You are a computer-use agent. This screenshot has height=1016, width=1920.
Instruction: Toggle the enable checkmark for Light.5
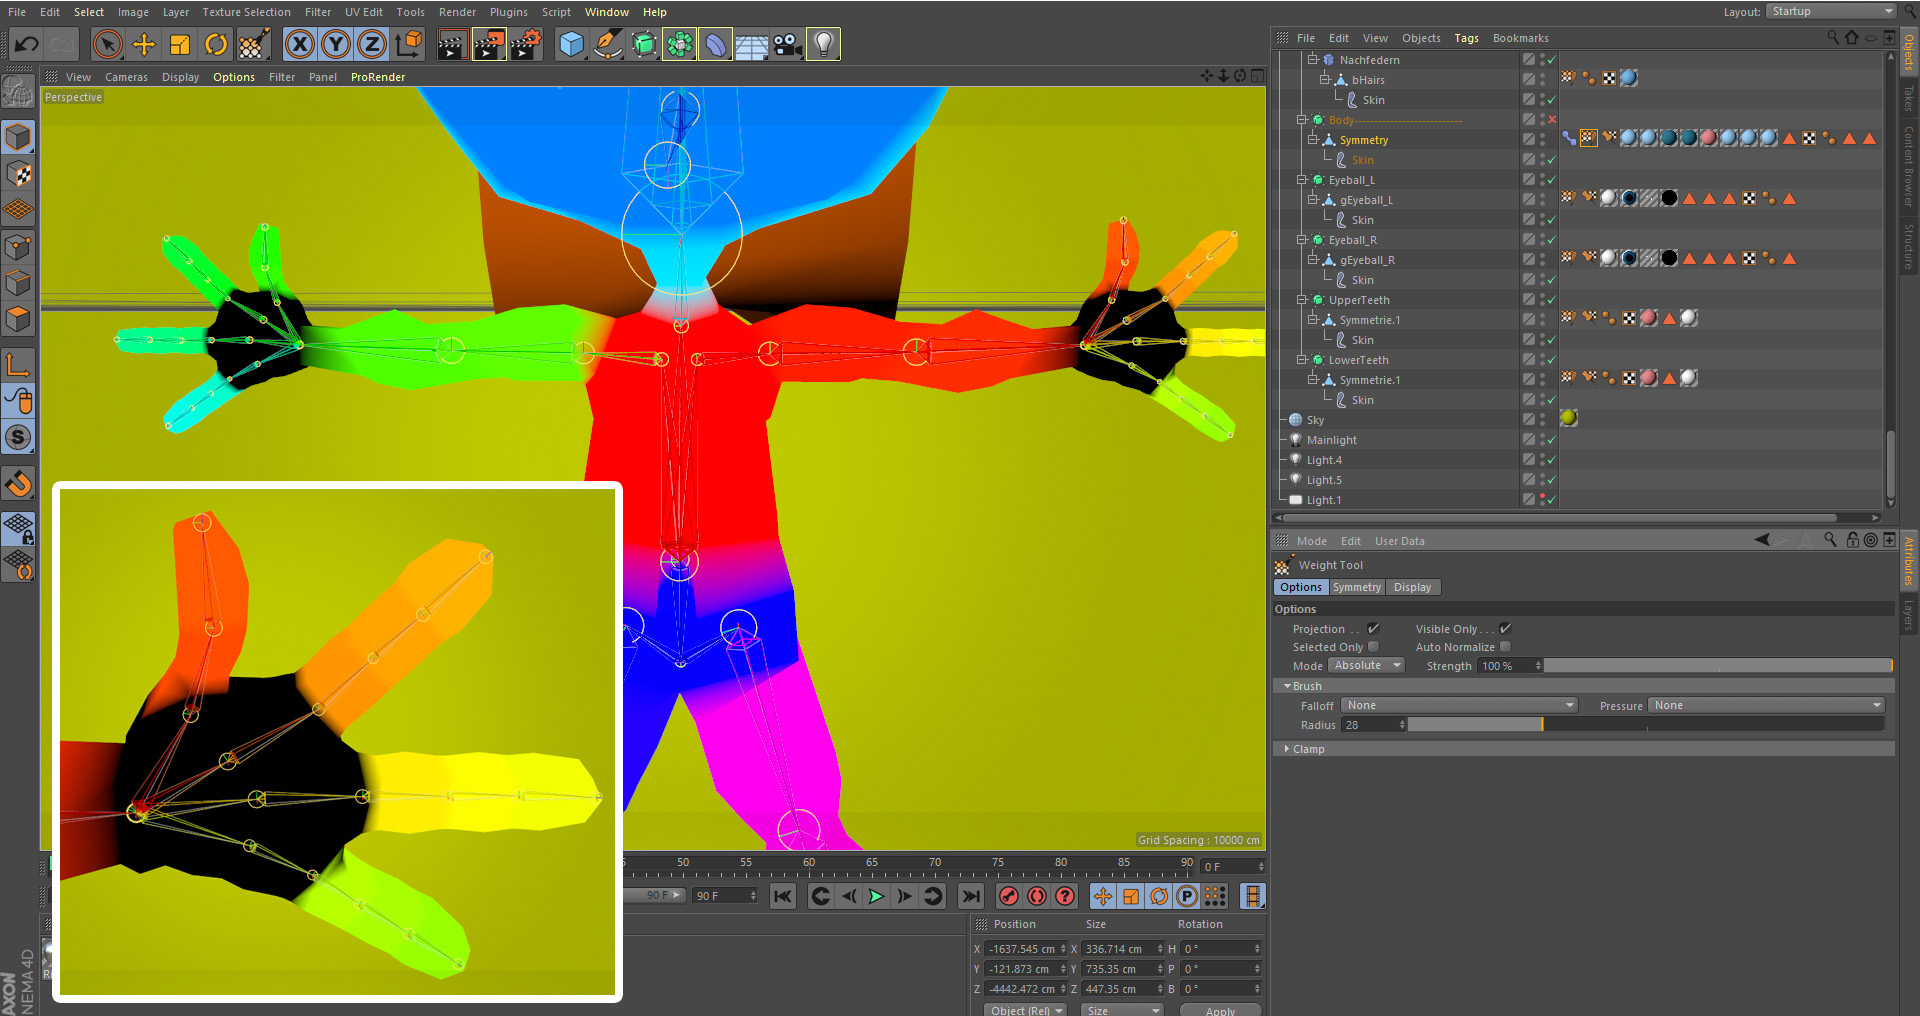click(x=1551, y=480)
